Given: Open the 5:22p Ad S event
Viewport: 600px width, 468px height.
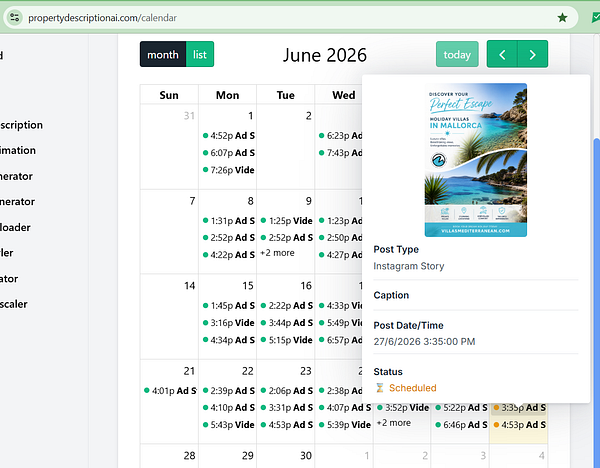Looking at the screenshot, I should click(461, 408).
